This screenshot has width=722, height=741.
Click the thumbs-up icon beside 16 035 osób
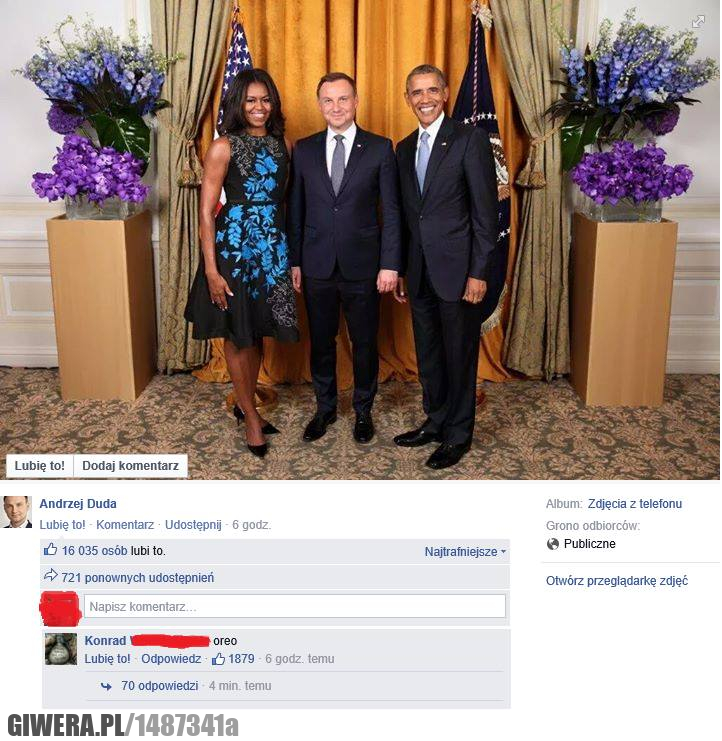[x=51, y=549]
